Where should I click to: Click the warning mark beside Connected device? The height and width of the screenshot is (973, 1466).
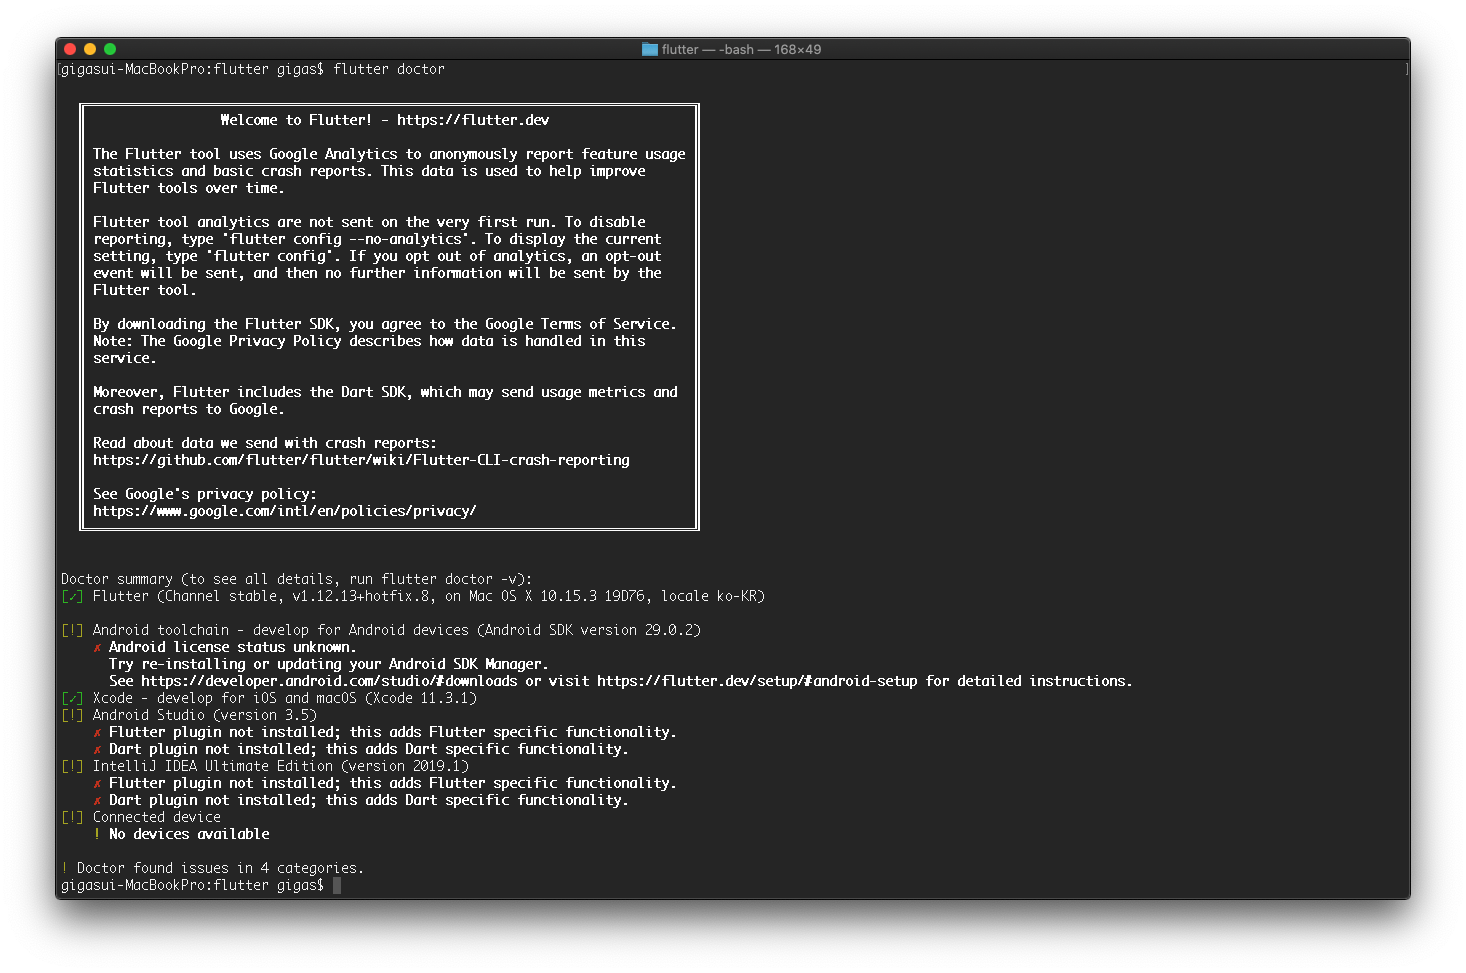[x=72, y=818]
